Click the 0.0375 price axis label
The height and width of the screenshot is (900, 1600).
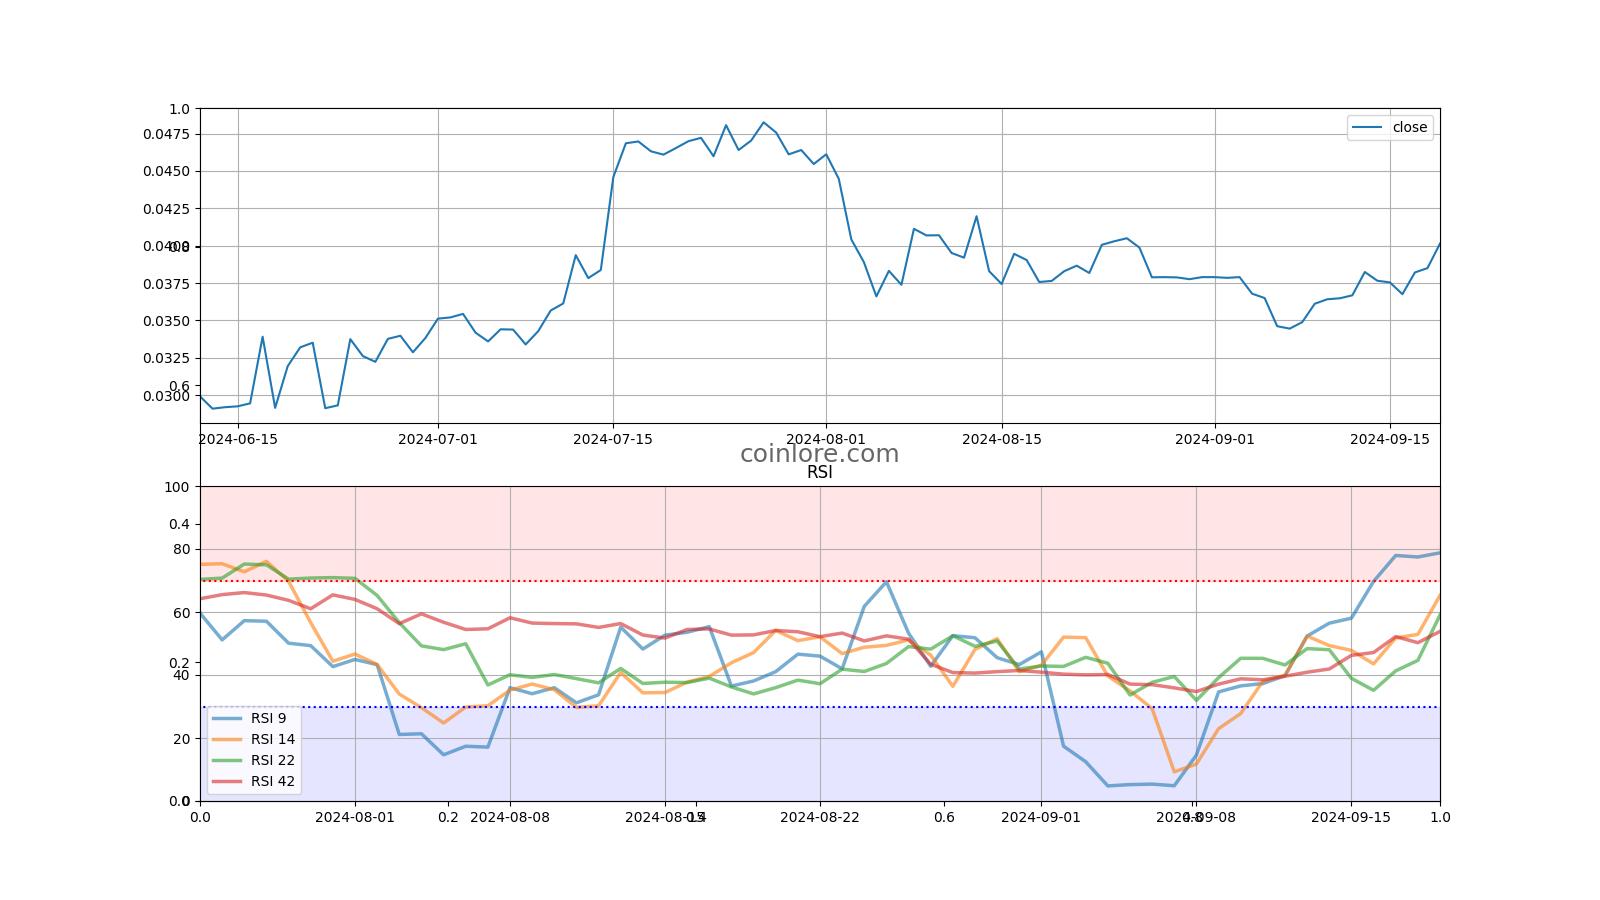coord(166,284)
